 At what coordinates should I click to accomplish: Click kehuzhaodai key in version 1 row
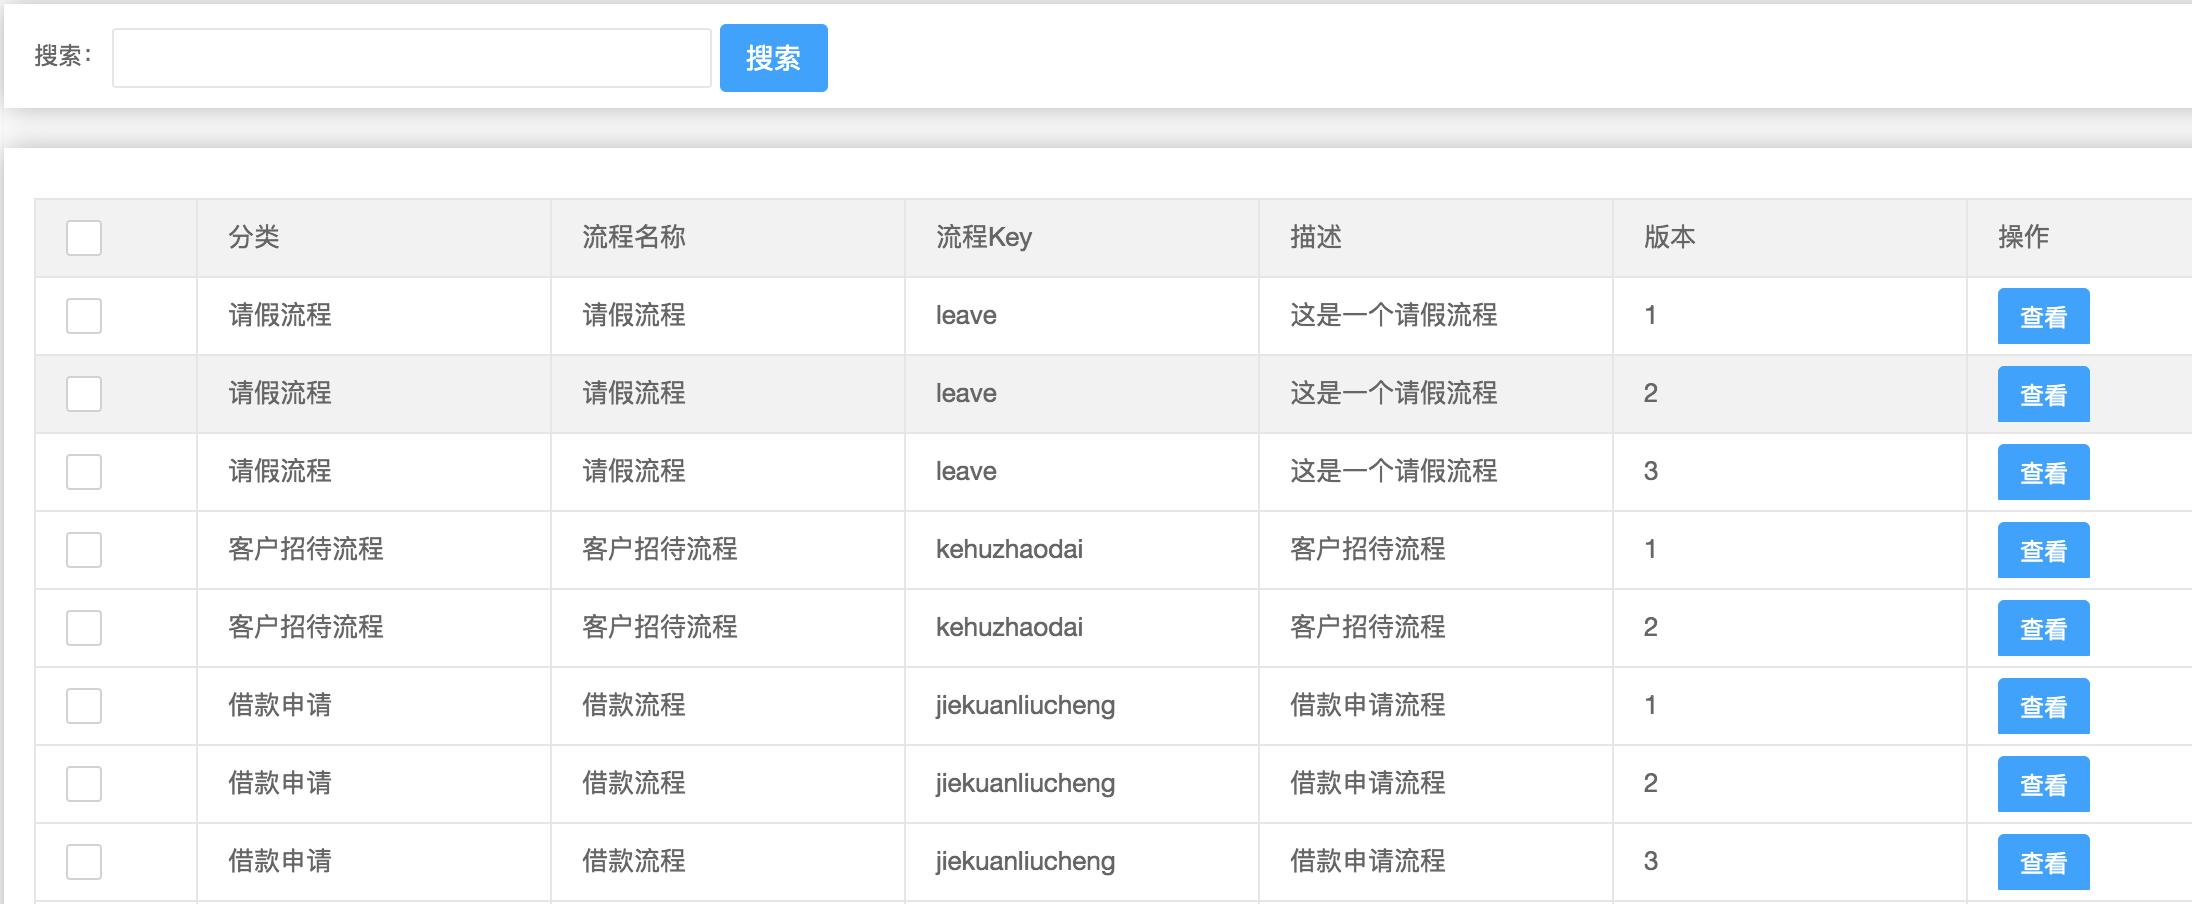(1009, 549)
